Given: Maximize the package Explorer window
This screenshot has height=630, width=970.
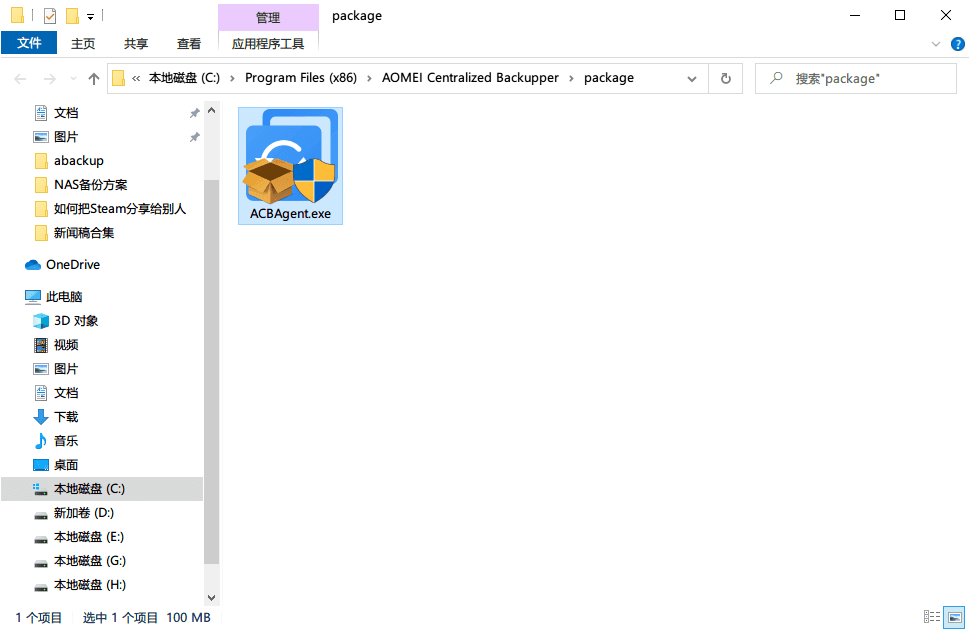Looking at the screenshot, I should point(900,15).
